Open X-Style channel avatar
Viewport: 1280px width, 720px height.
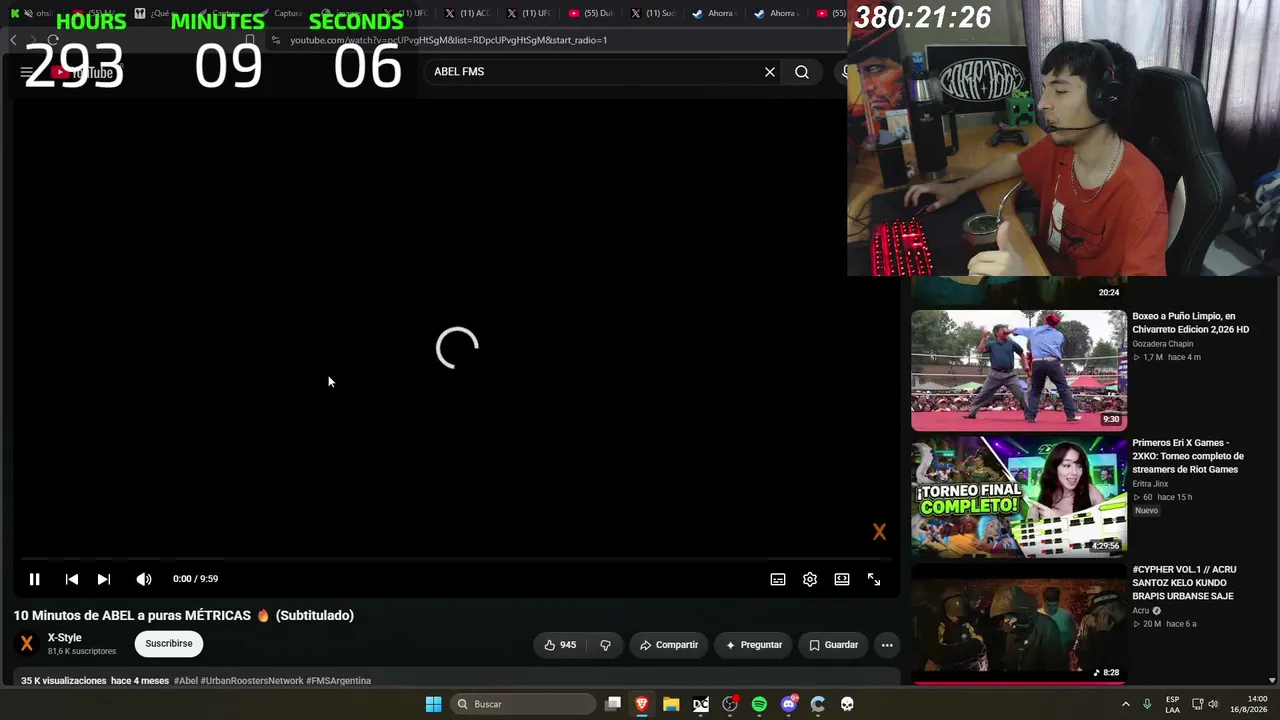27,644
